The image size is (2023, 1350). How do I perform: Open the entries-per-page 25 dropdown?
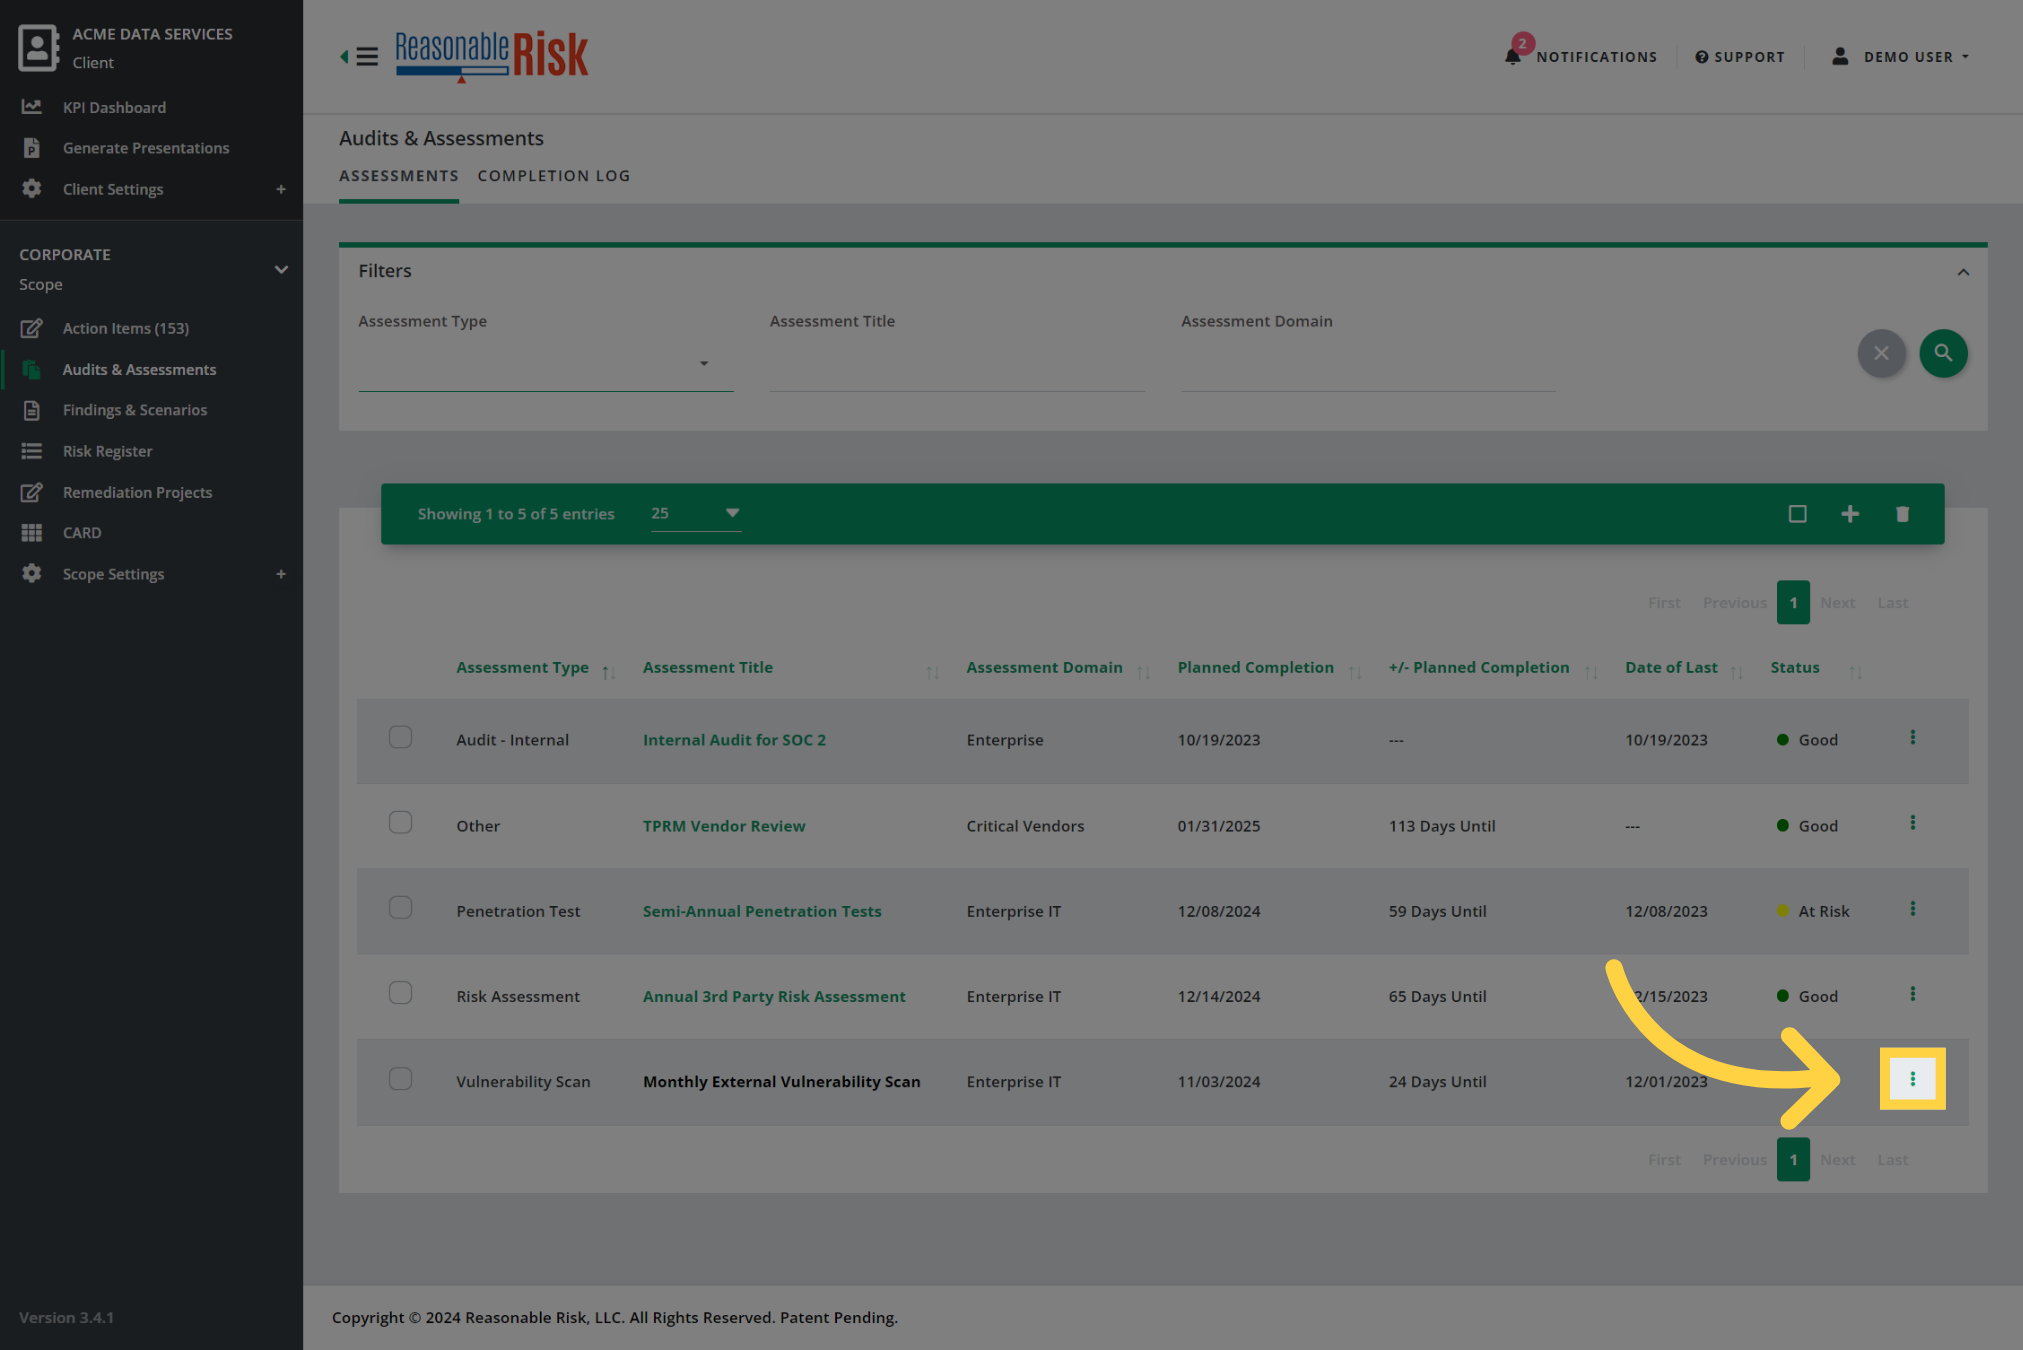click(x=696, y=513)
